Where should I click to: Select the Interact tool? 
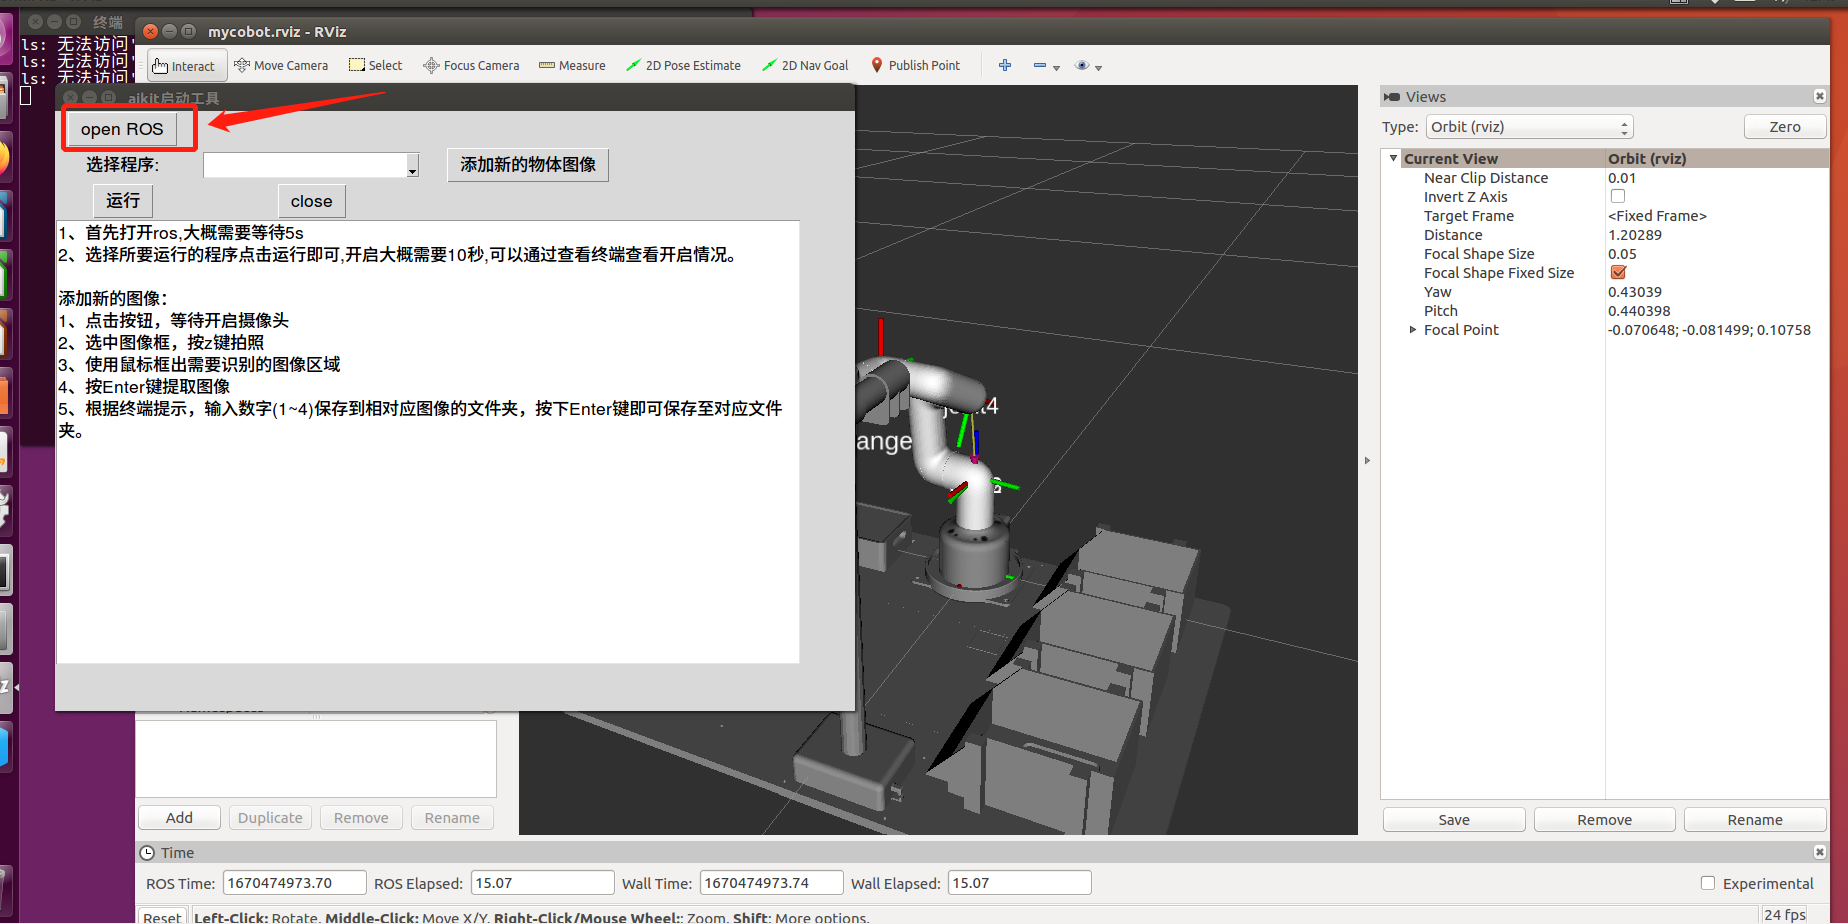(186, 66)
